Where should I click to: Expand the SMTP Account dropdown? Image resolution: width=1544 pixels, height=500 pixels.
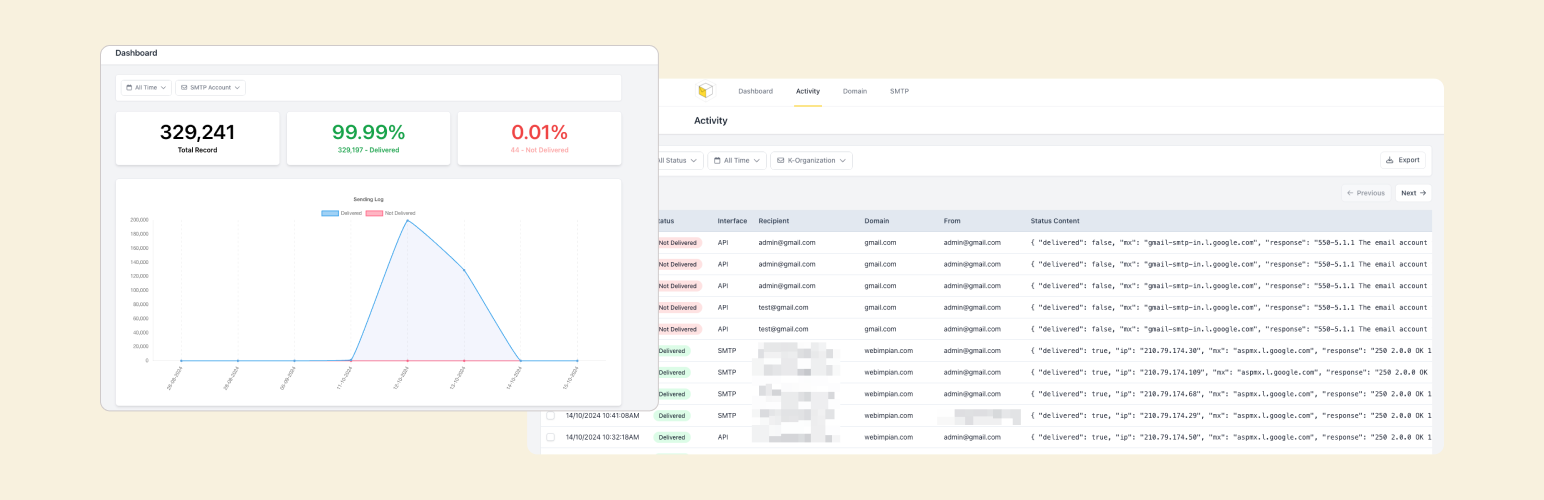click(x=238, y=88)
